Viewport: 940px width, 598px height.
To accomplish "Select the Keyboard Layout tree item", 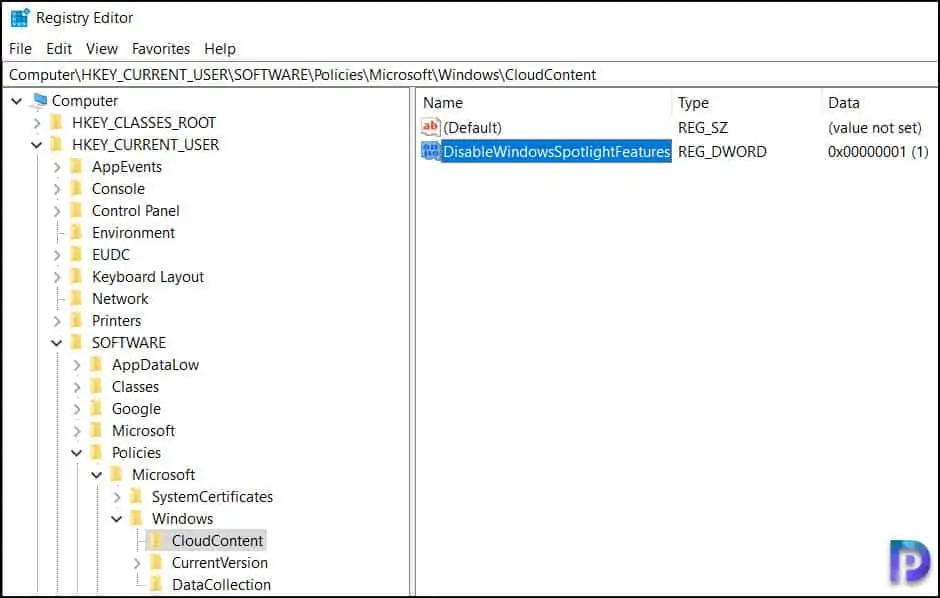I will (147, 277).
